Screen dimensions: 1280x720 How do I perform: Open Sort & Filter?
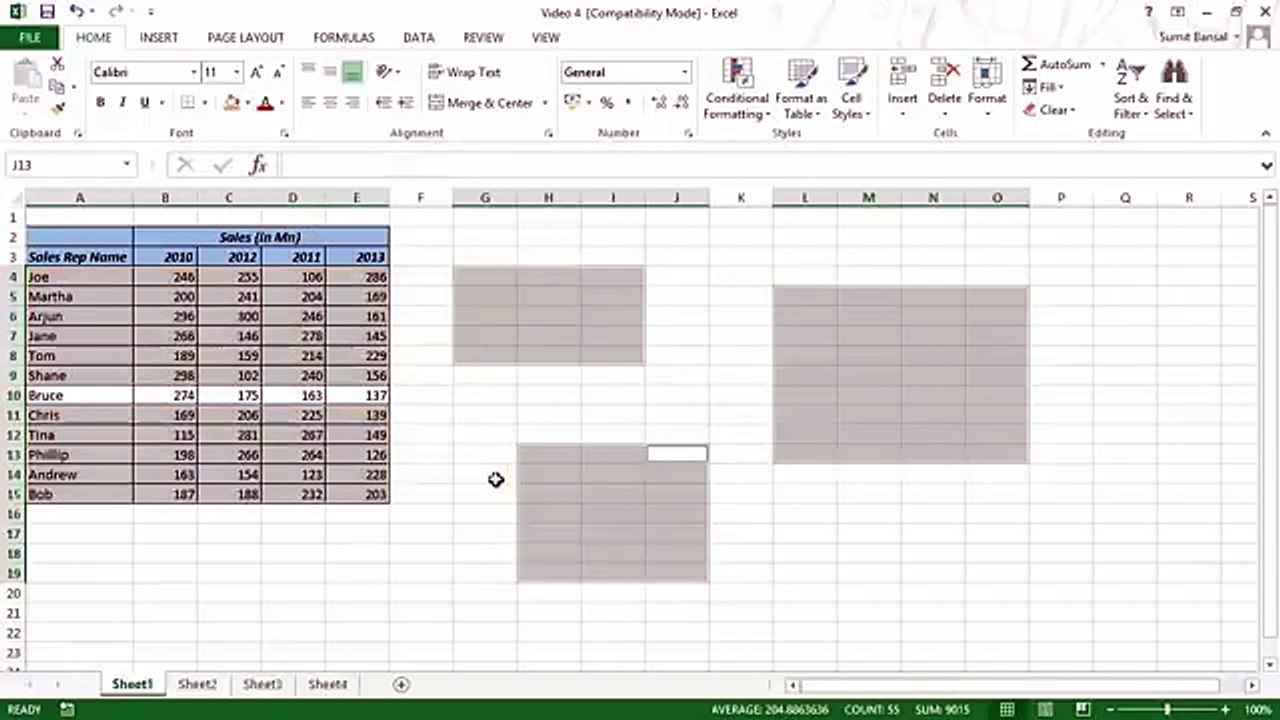coord(1130,90)
